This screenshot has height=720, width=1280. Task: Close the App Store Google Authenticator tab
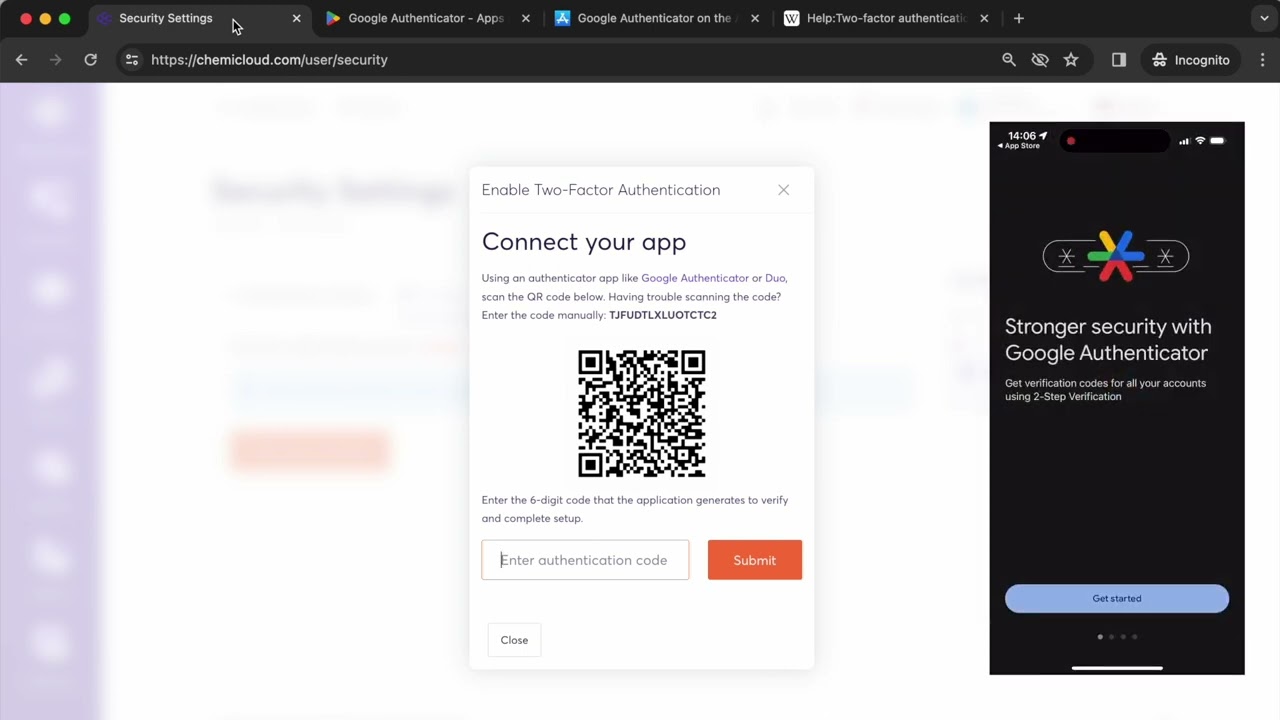point(754,18)
